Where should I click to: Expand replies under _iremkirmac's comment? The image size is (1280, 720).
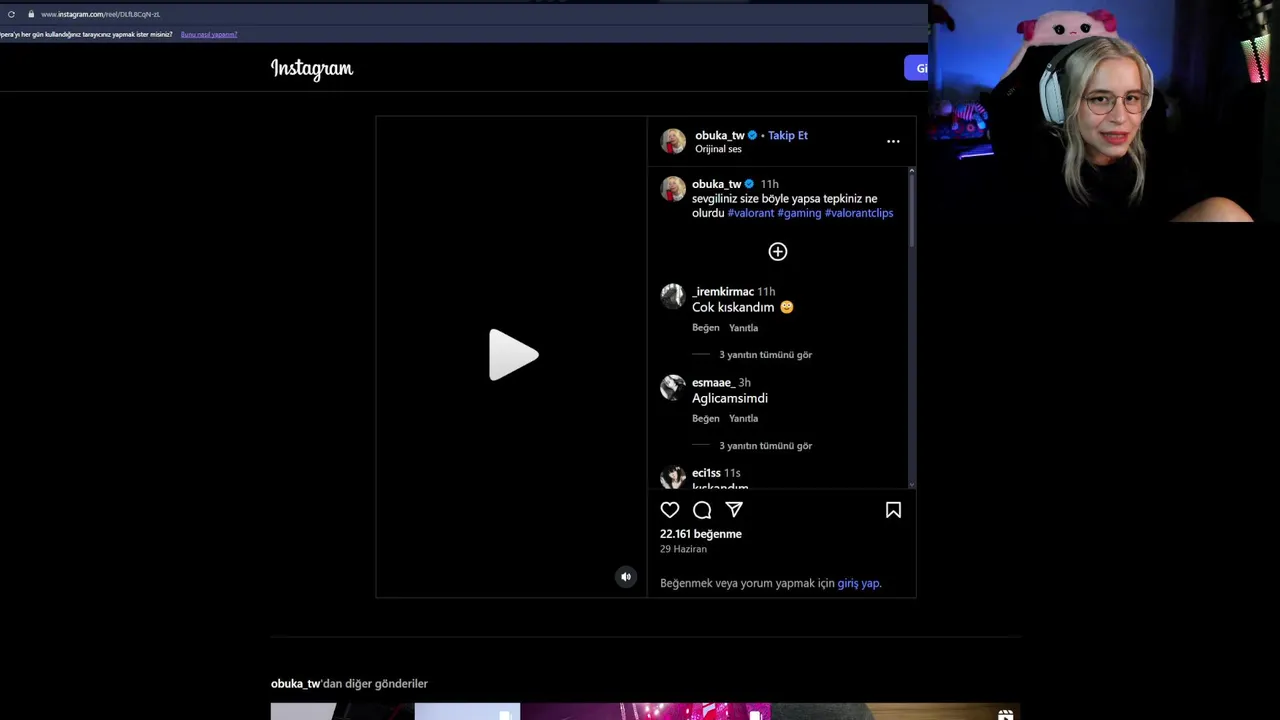pyautogui.click(x=765, y=355)
